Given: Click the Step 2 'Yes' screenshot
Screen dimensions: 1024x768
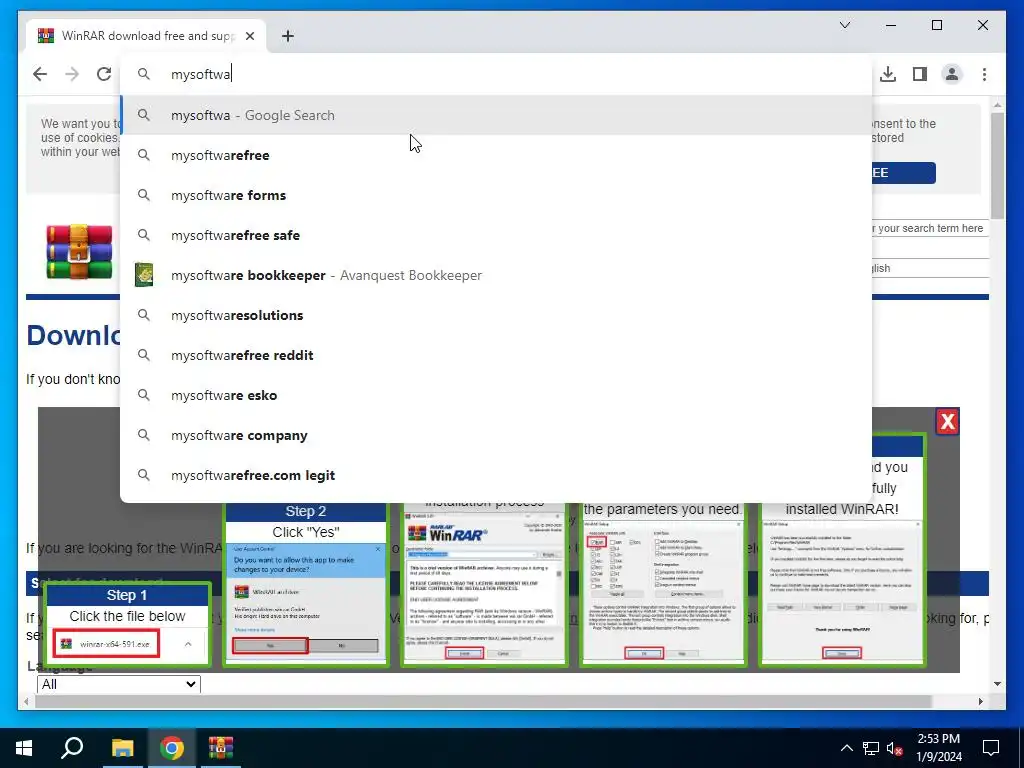Looking at the screenshot, I should point(306,600).
